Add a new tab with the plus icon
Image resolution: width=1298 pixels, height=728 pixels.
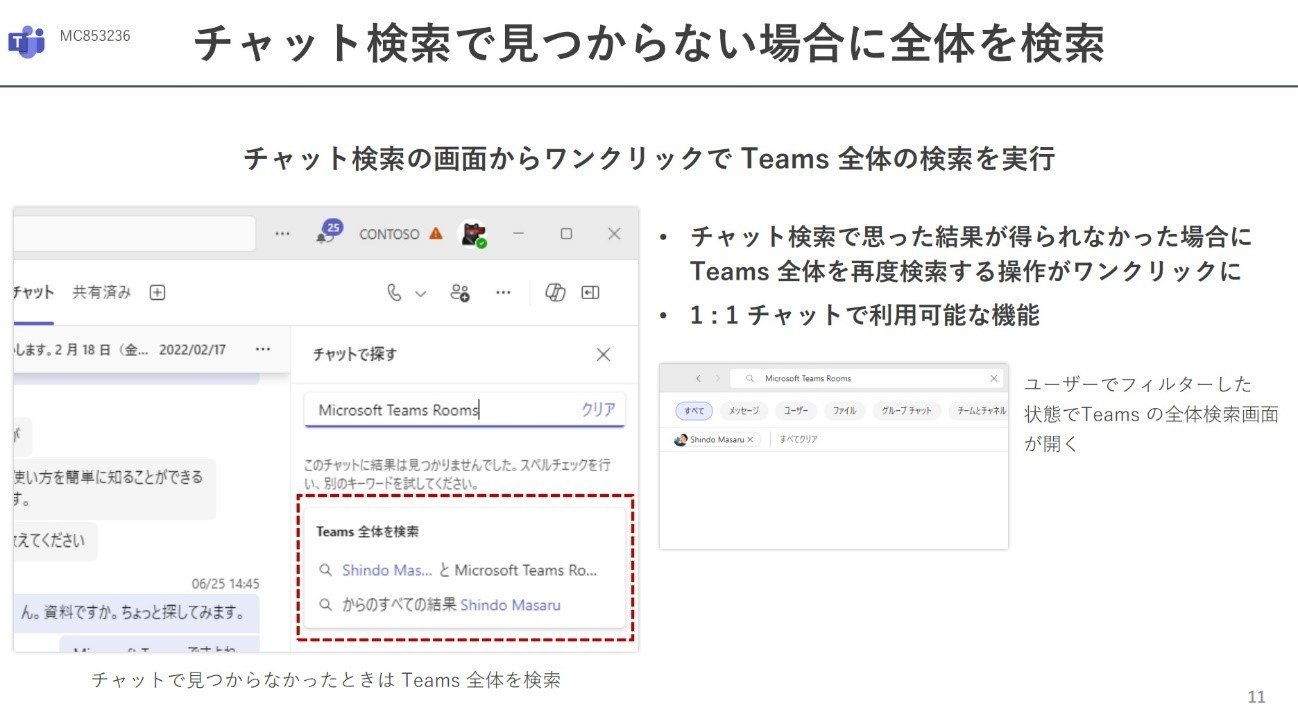point(157,292)
